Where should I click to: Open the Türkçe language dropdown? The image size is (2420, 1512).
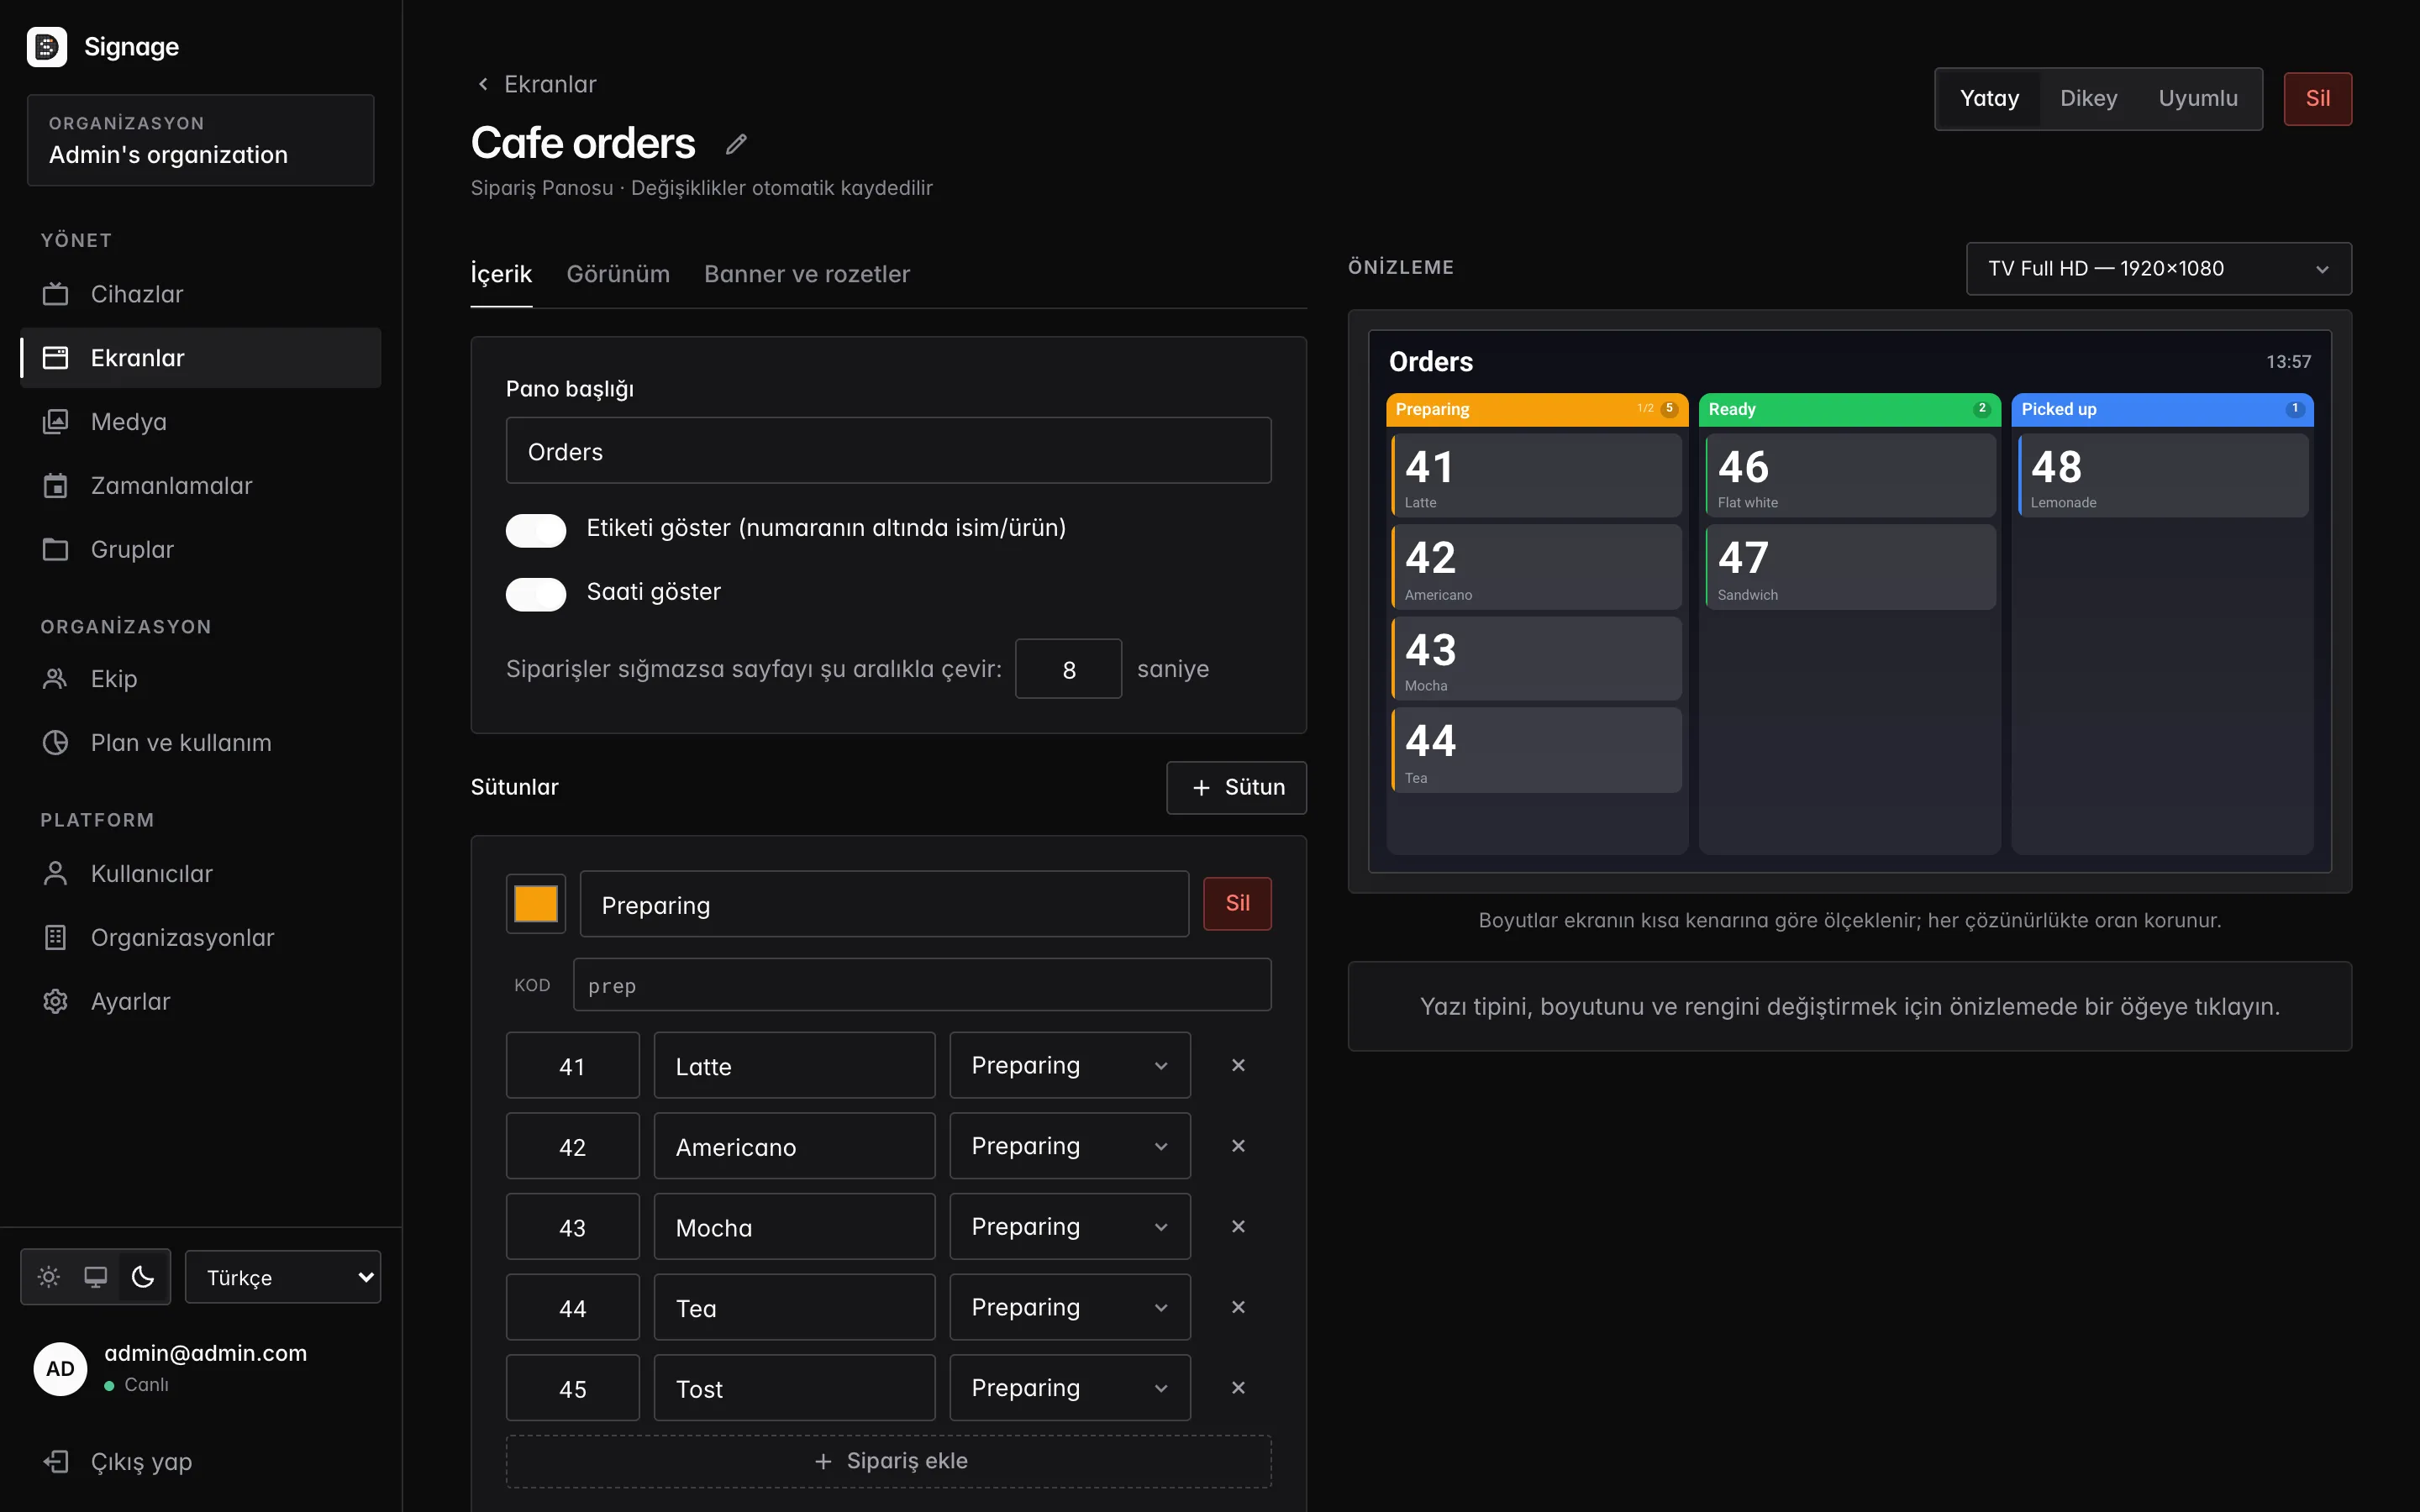[x=283, y=1276]
